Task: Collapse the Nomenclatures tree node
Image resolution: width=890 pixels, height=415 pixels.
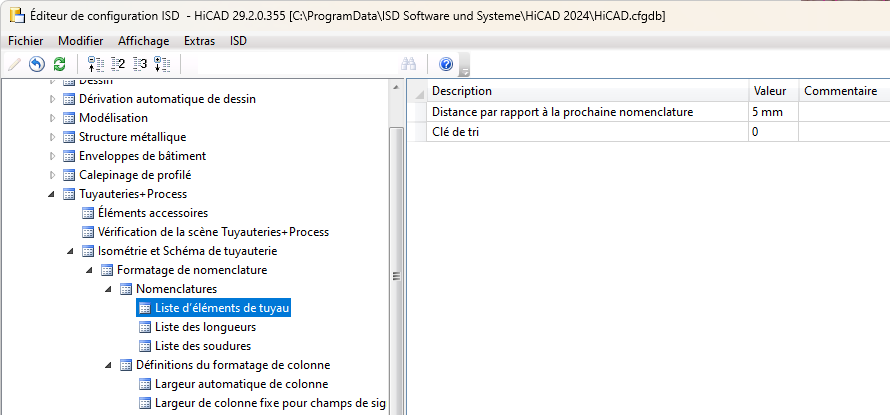Action: [109, 289]
